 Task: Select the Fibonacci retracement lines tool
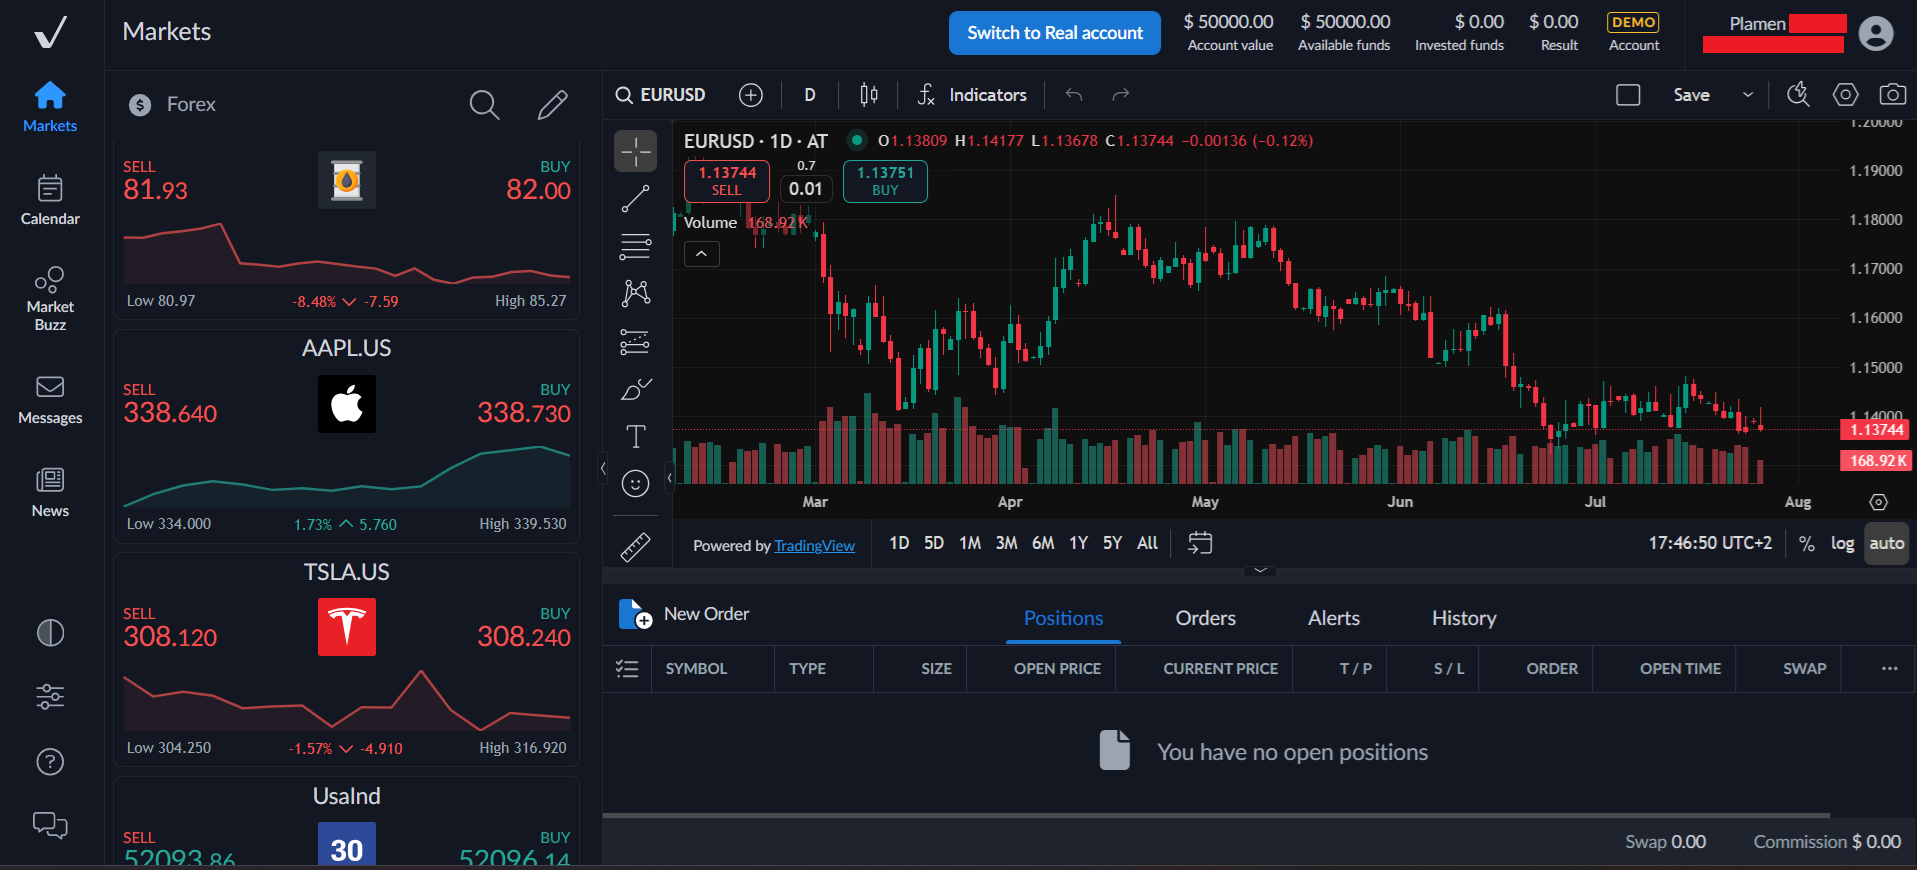coord(635,246)
